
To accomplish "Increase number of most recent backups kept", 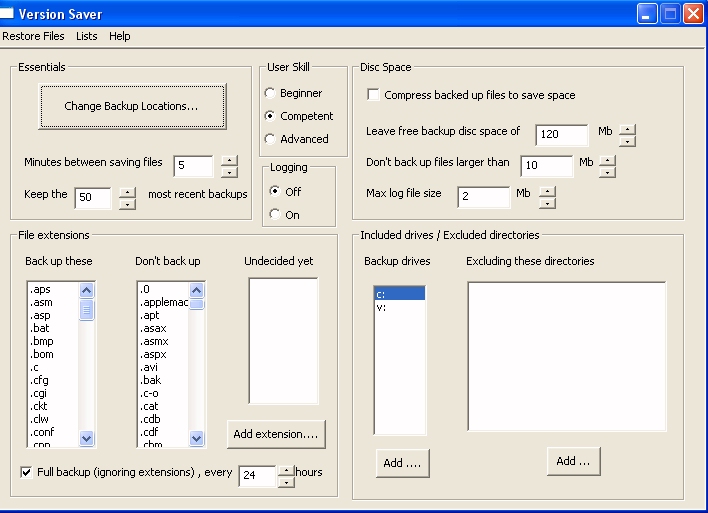I will coord(128,192).
